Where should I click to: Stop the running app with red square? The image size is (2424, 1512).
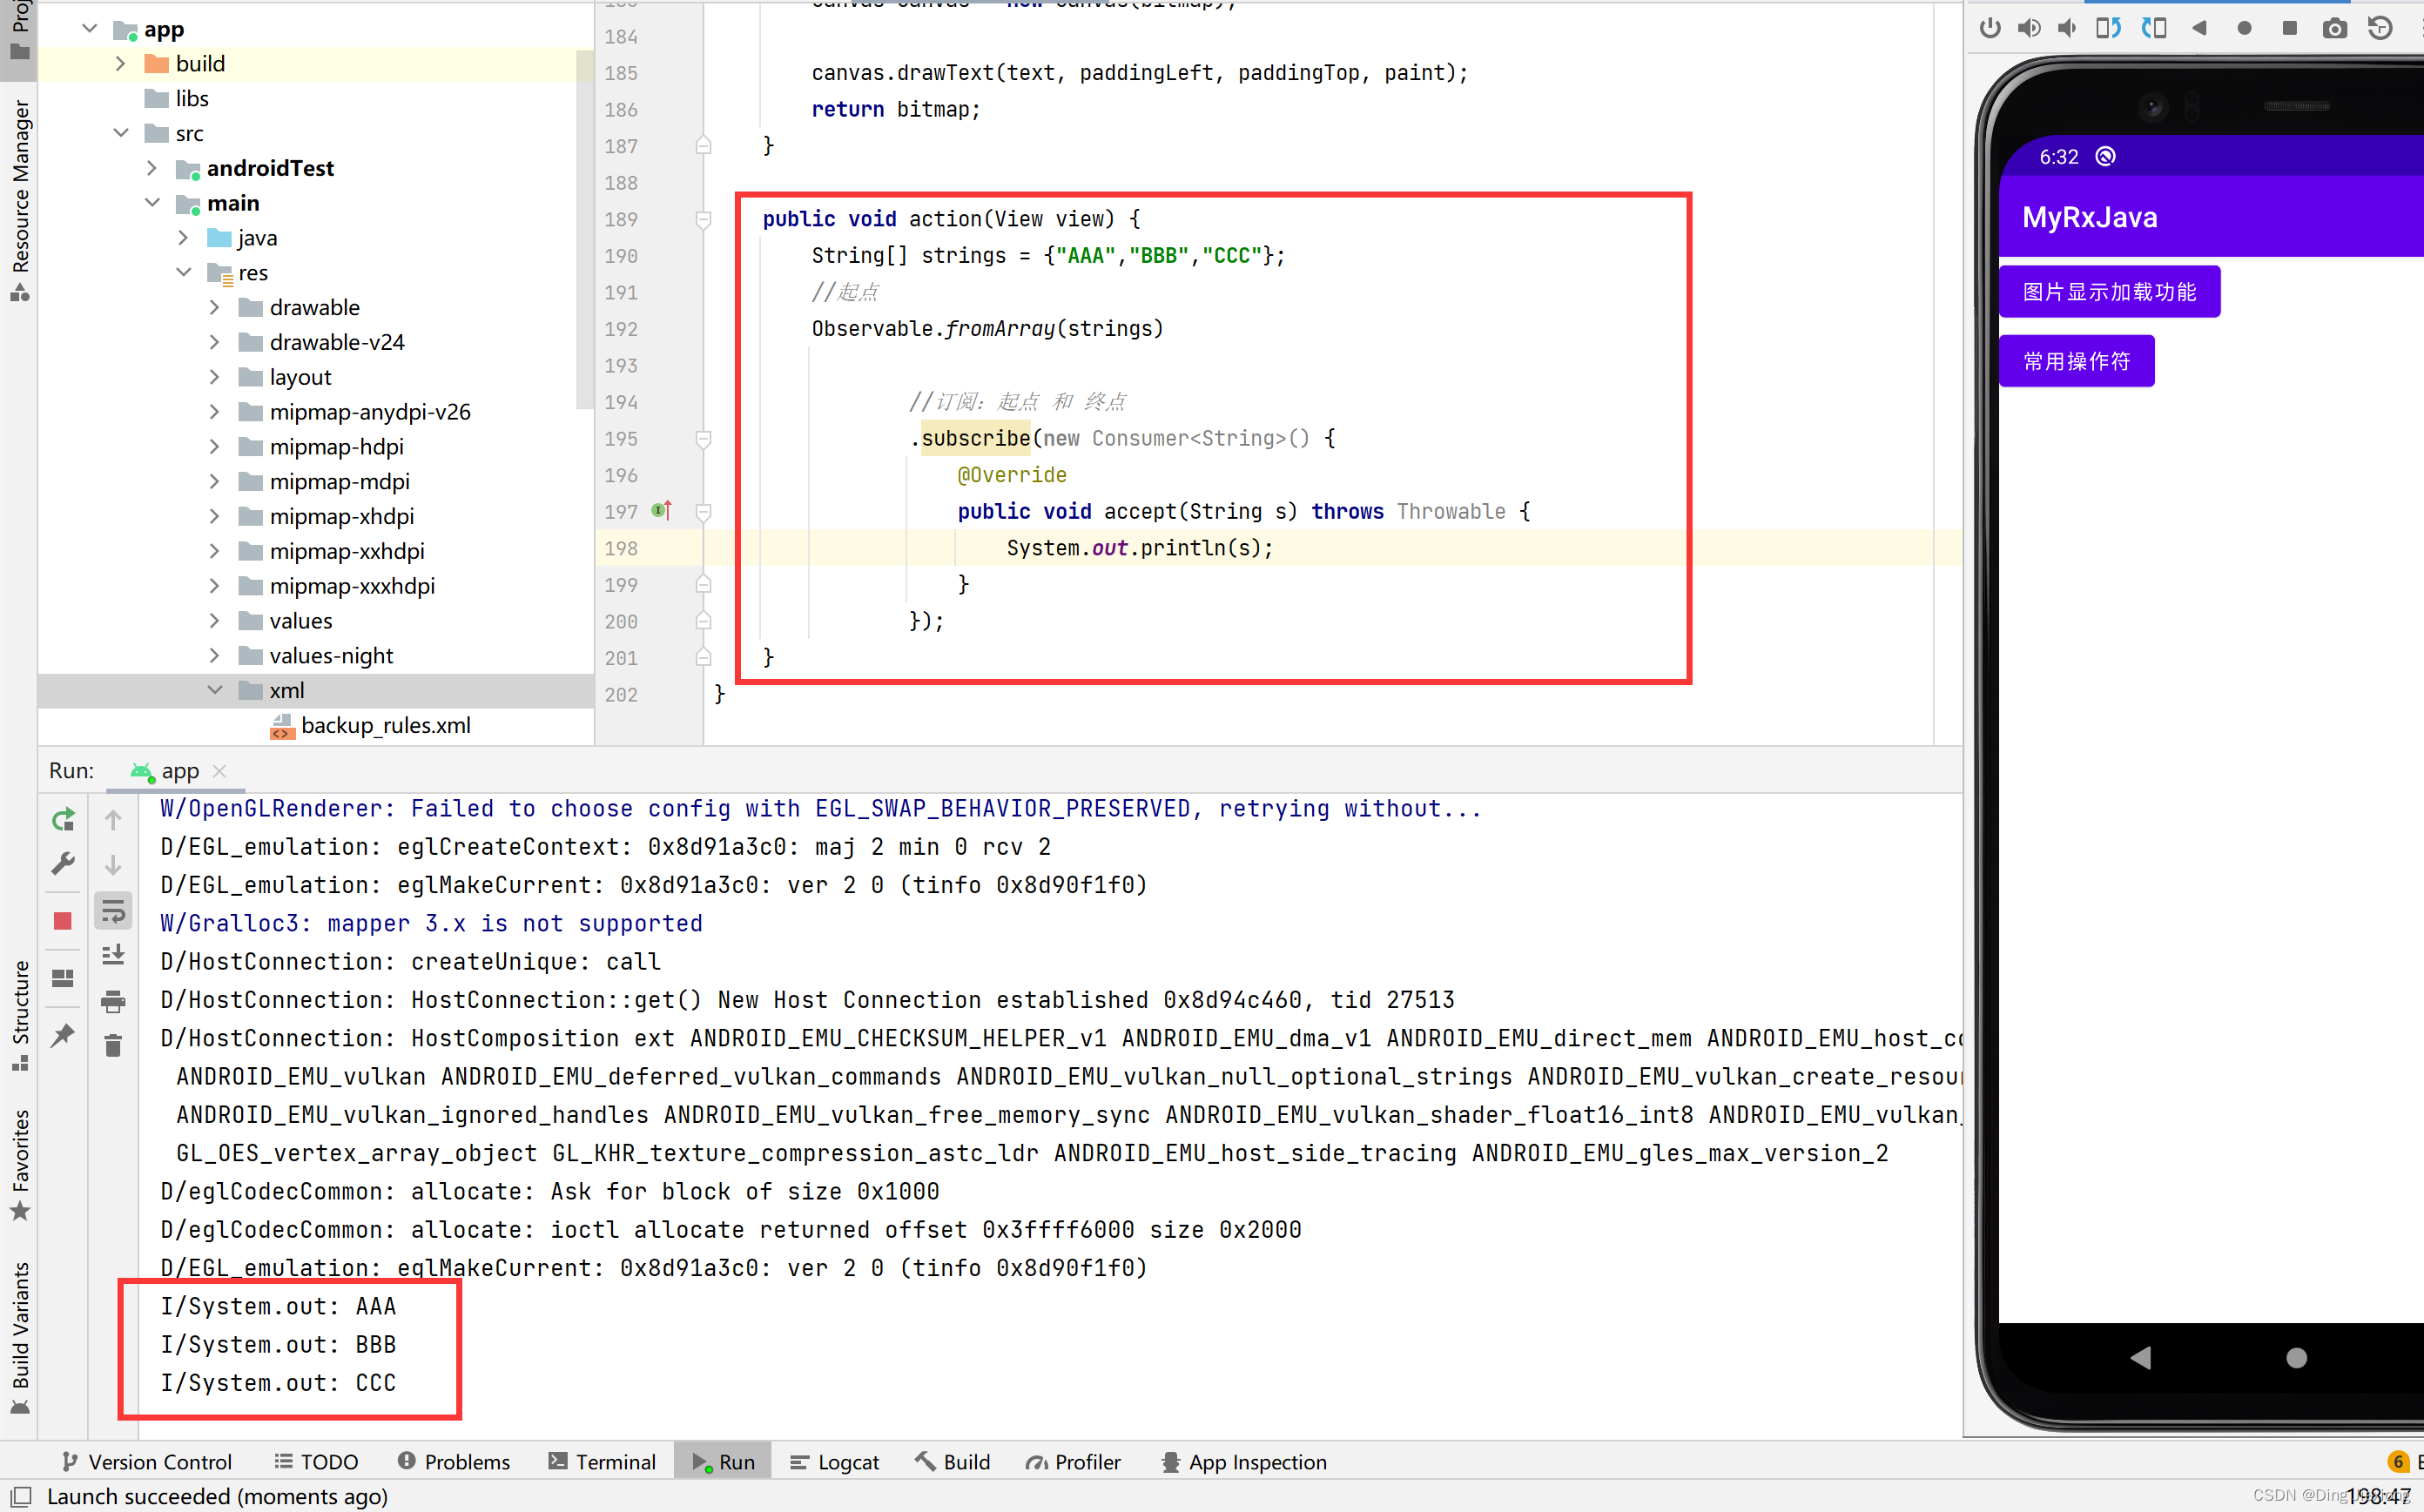tap(62, 920)
